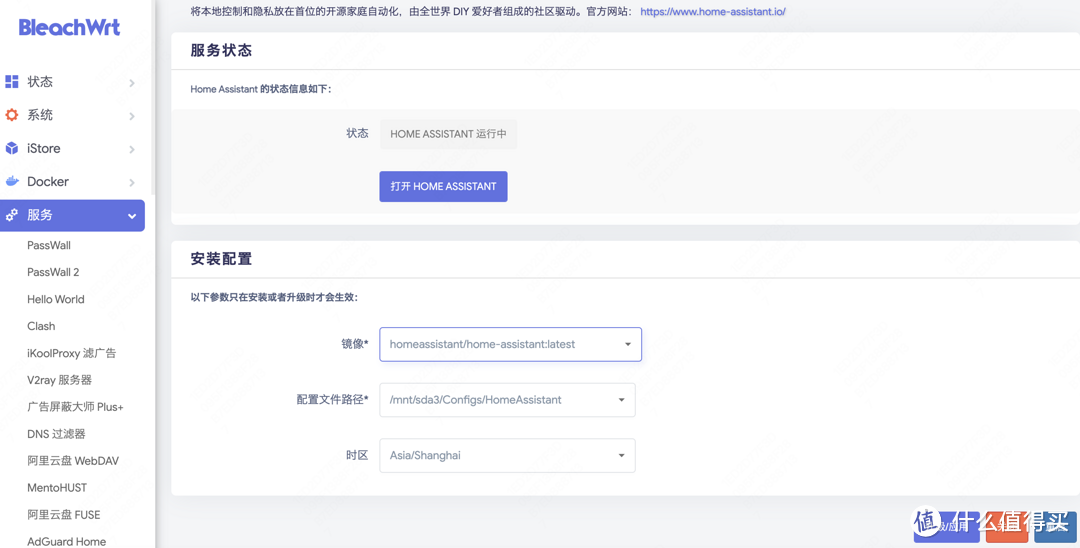This screenshot has height=548, width=1080.
Task: Expand the 系统 menu chevron
Action: pyautogui.click(x=132, y=116)
